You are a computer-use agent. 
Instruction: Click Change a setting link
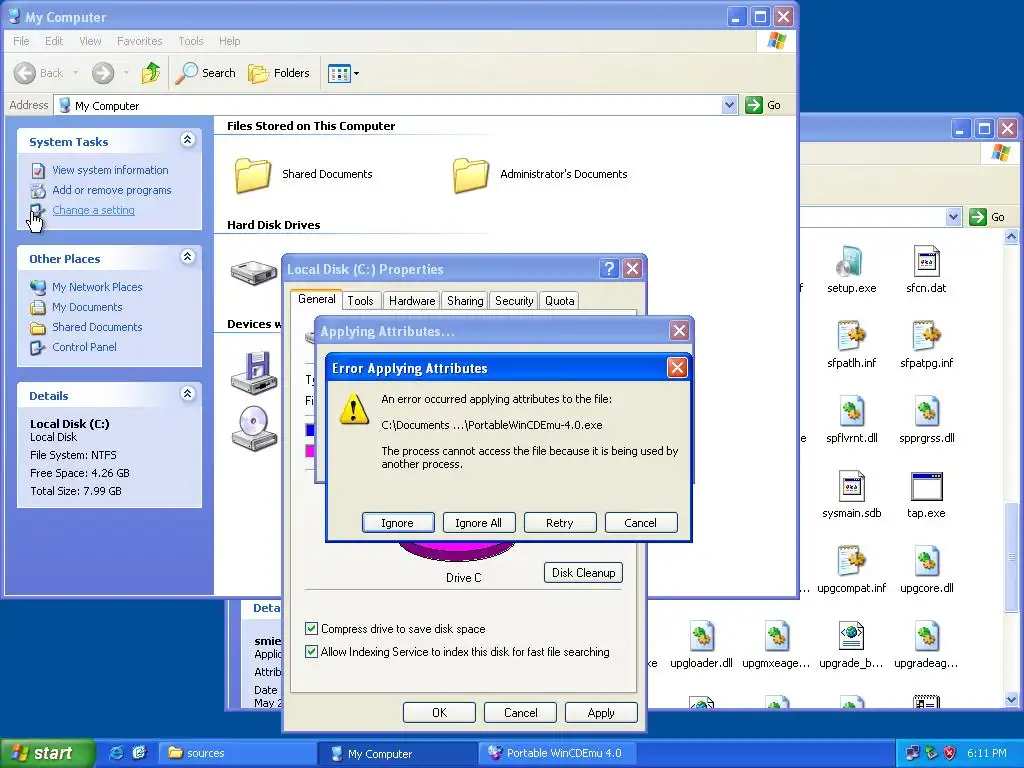(x=93, y=210)
